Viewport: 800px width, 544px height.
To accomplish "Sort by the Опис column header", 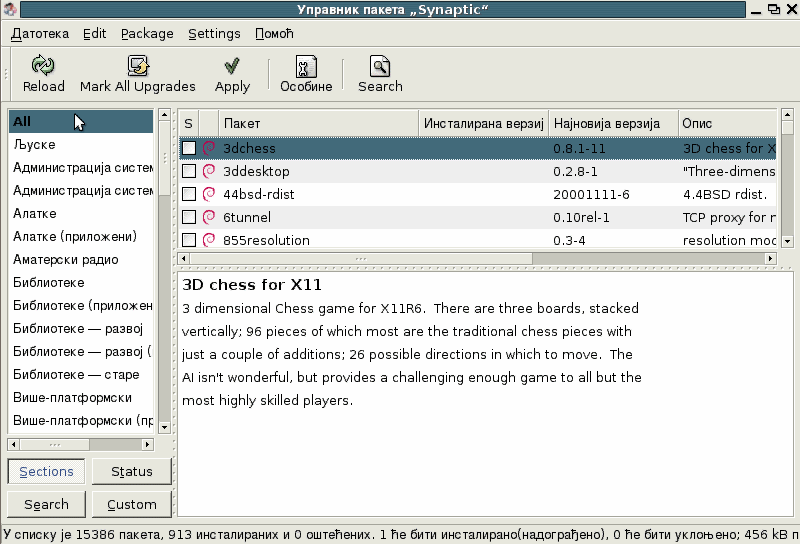I will pyautogui.click(x=728, y=123).
